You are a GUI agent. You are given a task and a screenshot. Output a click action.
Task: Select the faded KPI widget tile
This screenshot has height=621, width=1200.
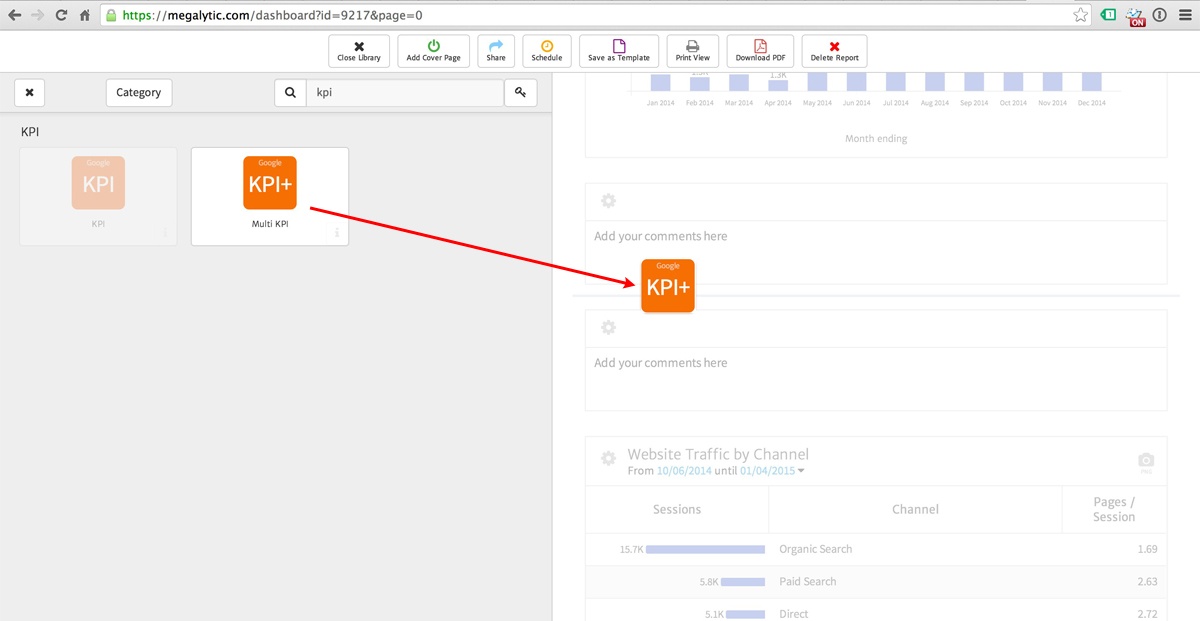coord(98,196)
